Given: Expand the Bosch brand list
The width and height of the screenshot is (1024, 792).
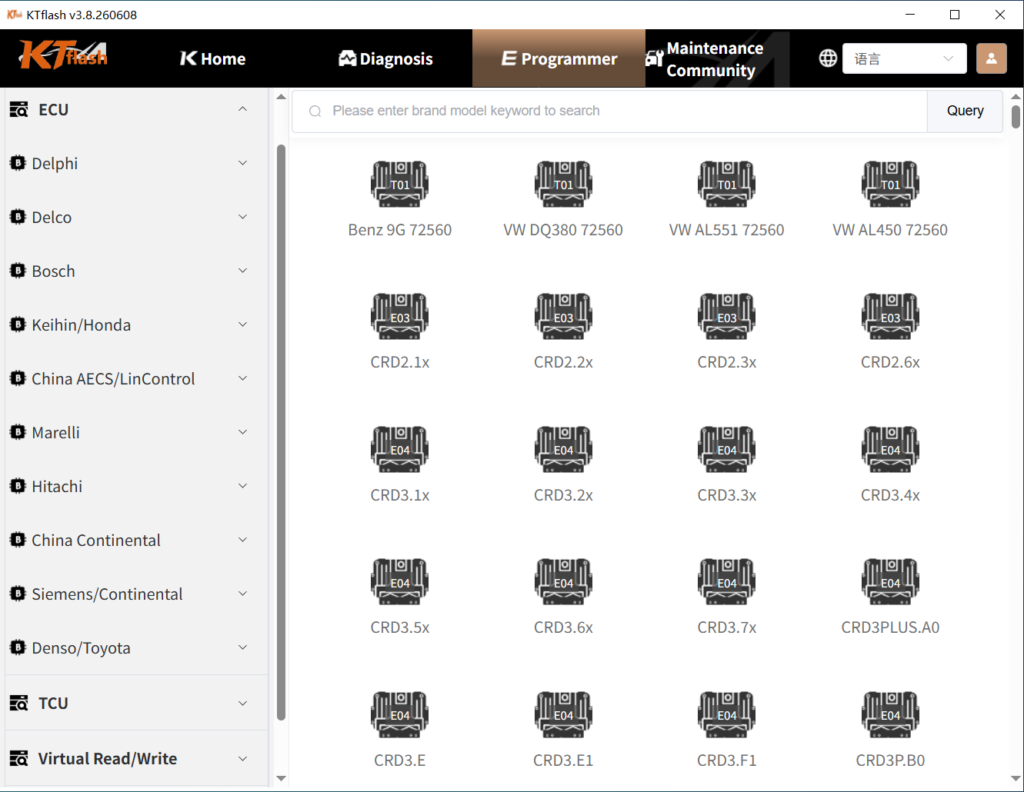Looking at the screenshot, I should 136,271.
